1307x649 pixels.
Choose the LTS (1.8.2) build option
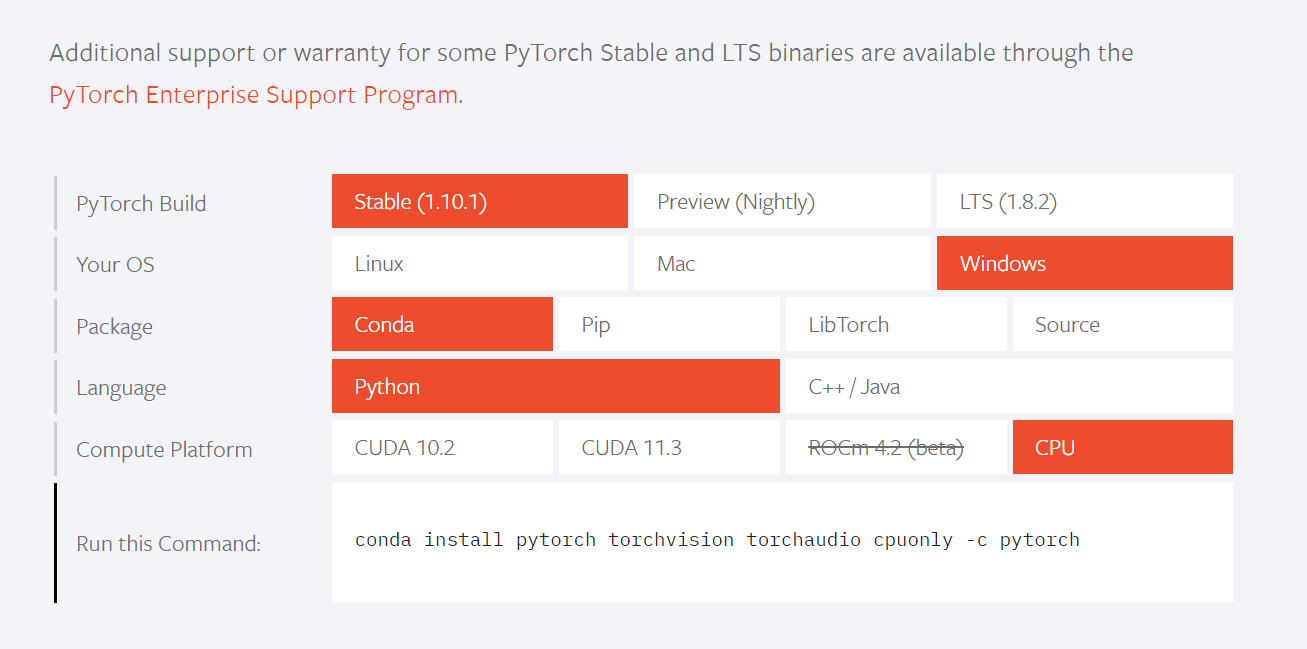(1084, 201)
